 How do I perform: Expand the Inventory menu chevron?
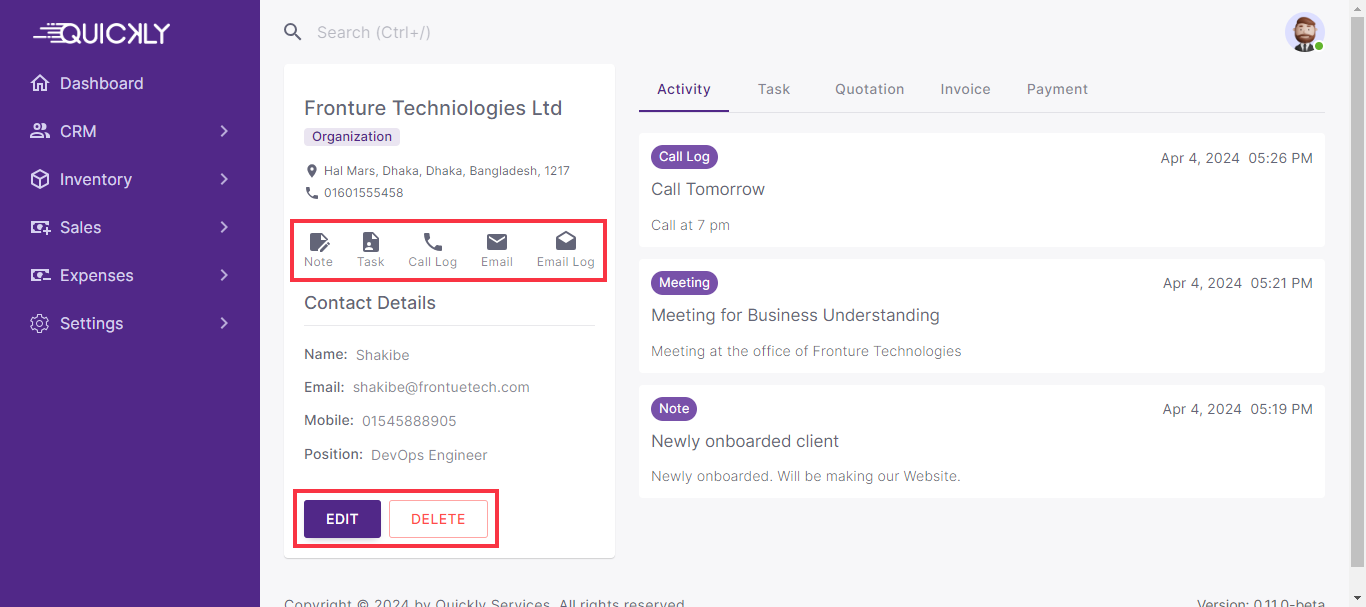[x=224, y=179]
